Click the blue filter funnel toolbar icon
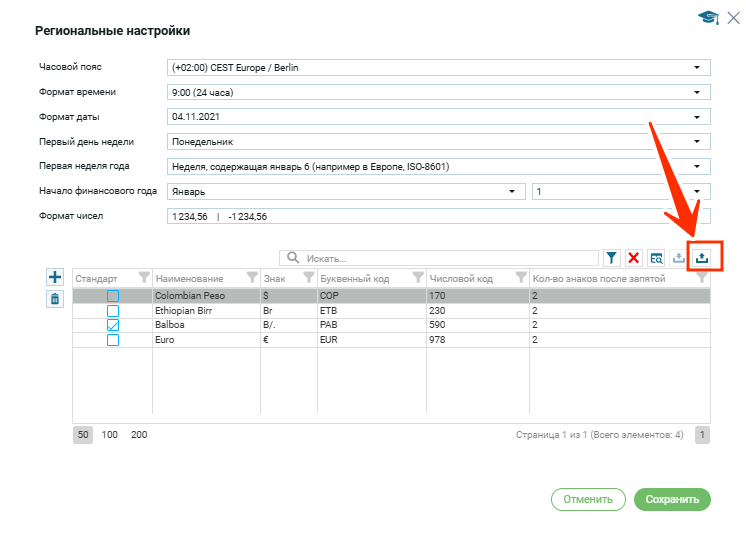The height and width of the screenshot is (533, 746). pyautogui.click(x=611, y=258)
